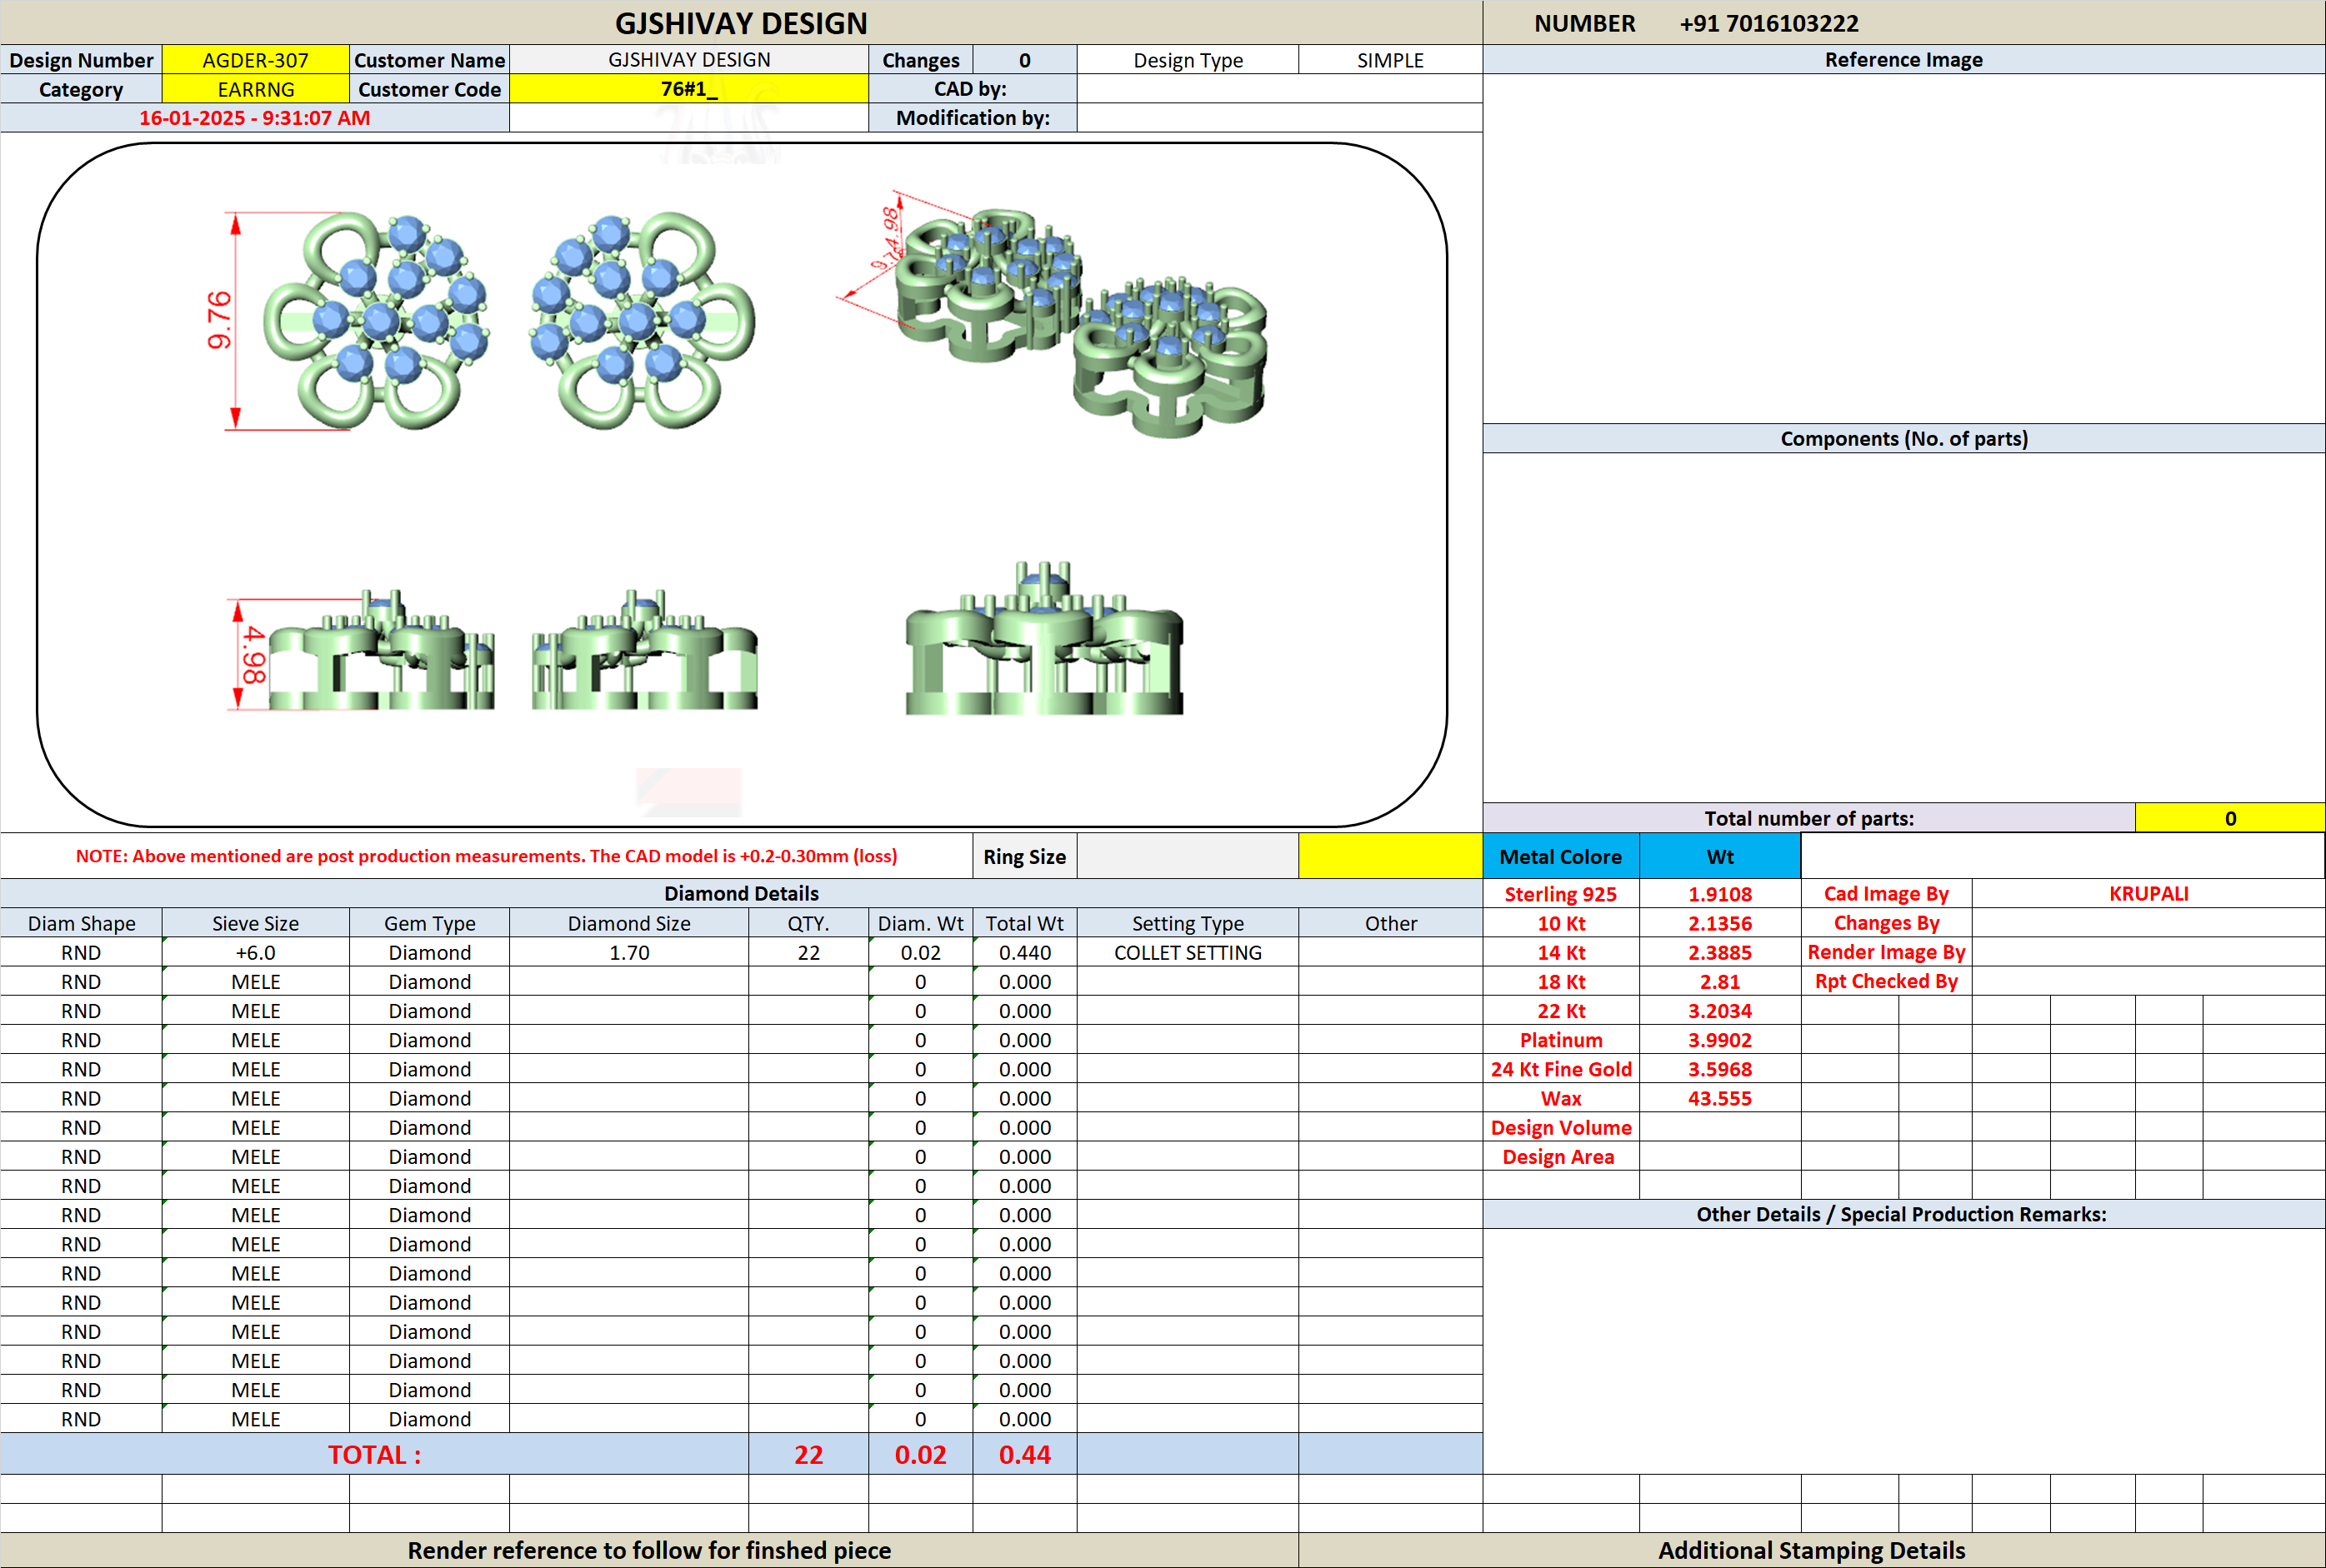Select the SIMPLE design type cell

[x=1390, y=60]
